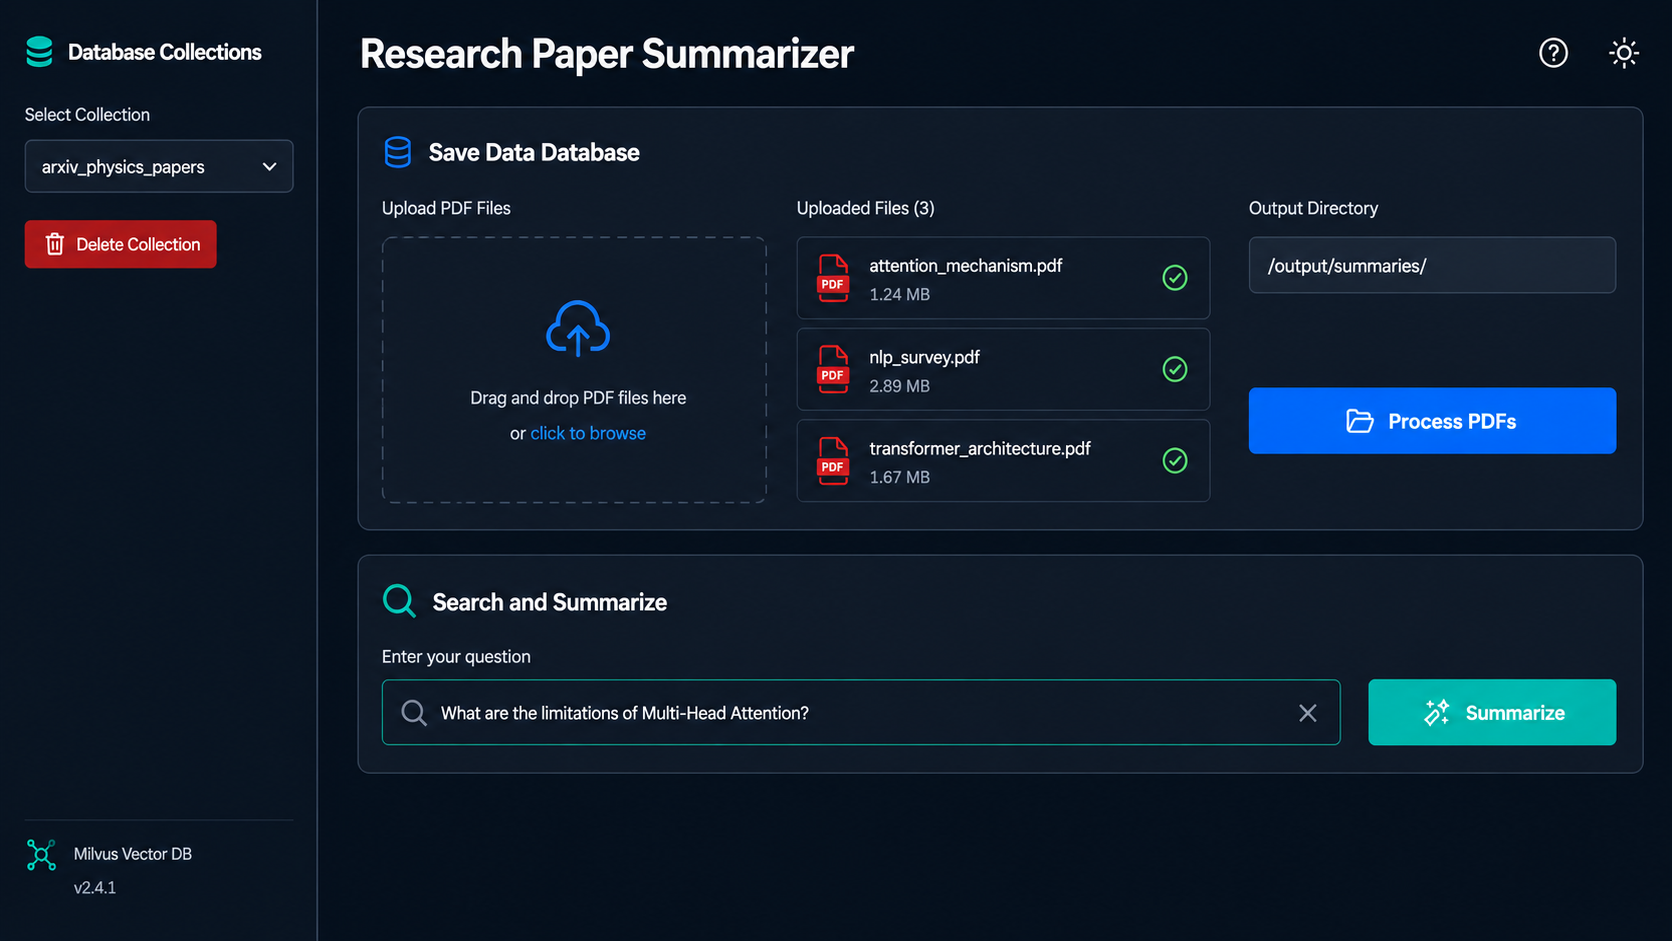
Task: Click 'Drag and drop PDF files here' text
Action: (578, 398)
